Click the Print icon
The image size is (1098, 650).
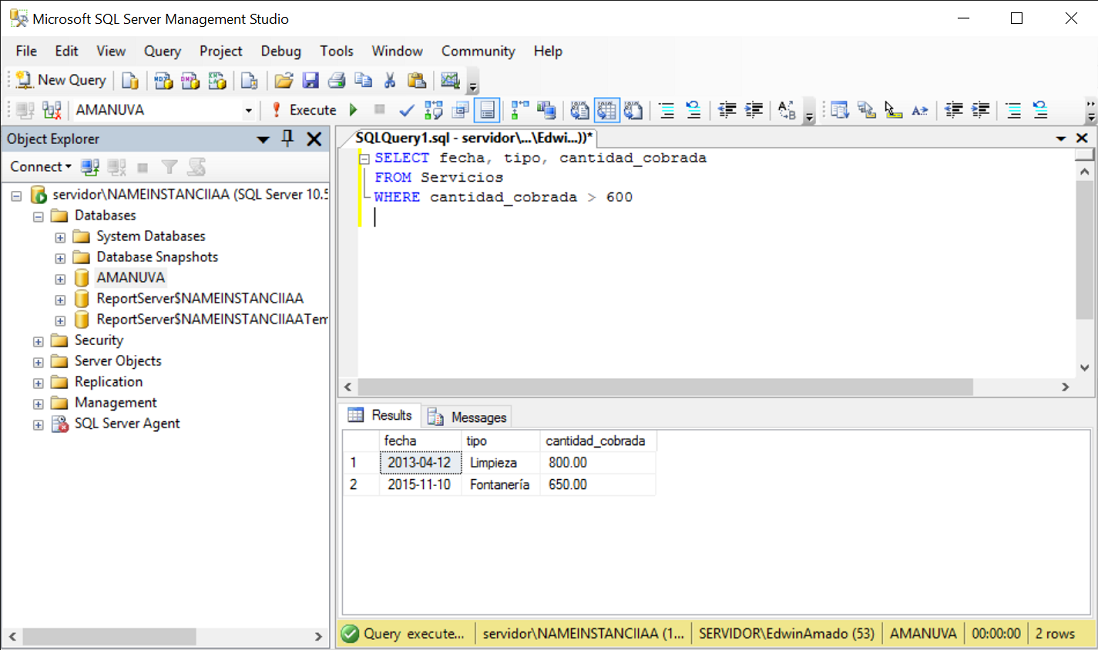click(x=336, y=79)
